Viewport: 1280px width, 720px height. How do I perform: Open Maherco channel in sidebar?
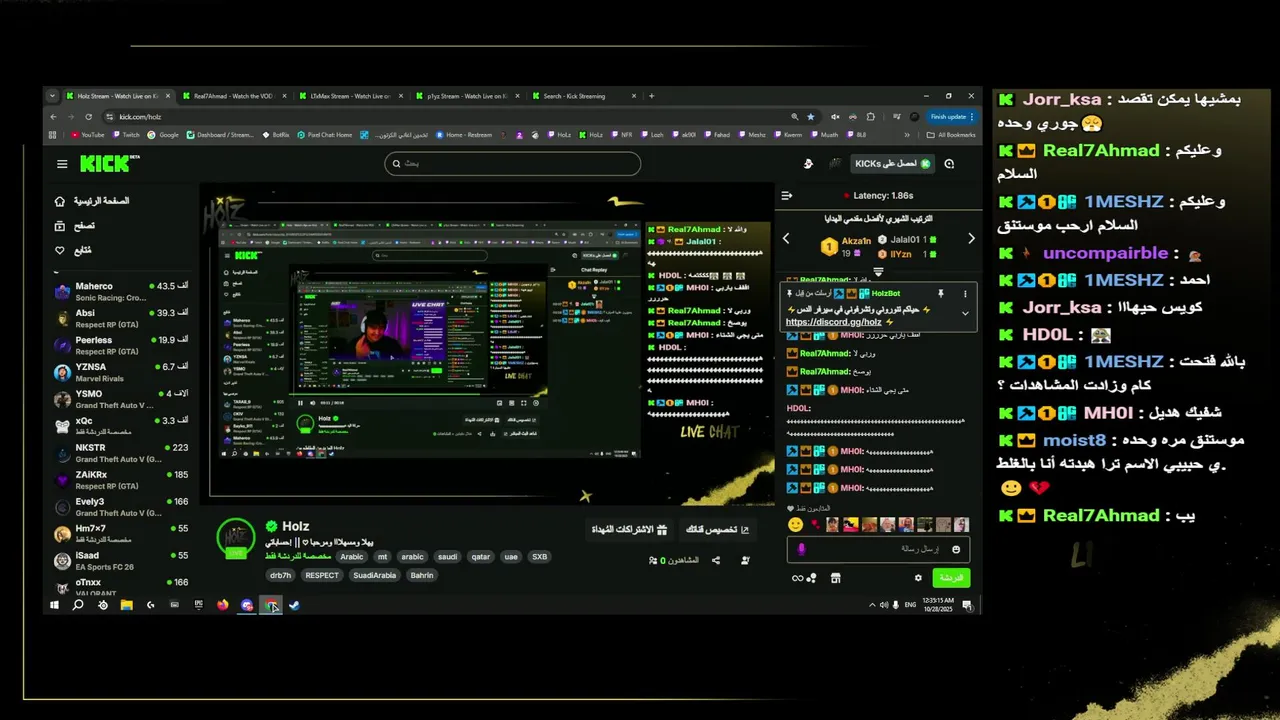(119, 292)
